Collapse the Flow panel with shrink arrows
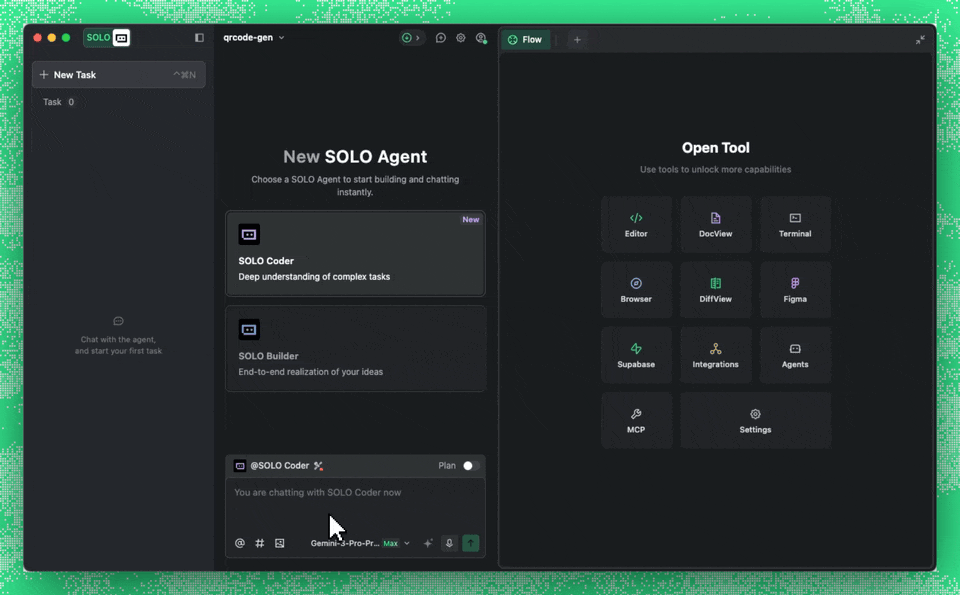Image resolution: width=960 pixels, height=595 pixels. [x=920, y=40]
